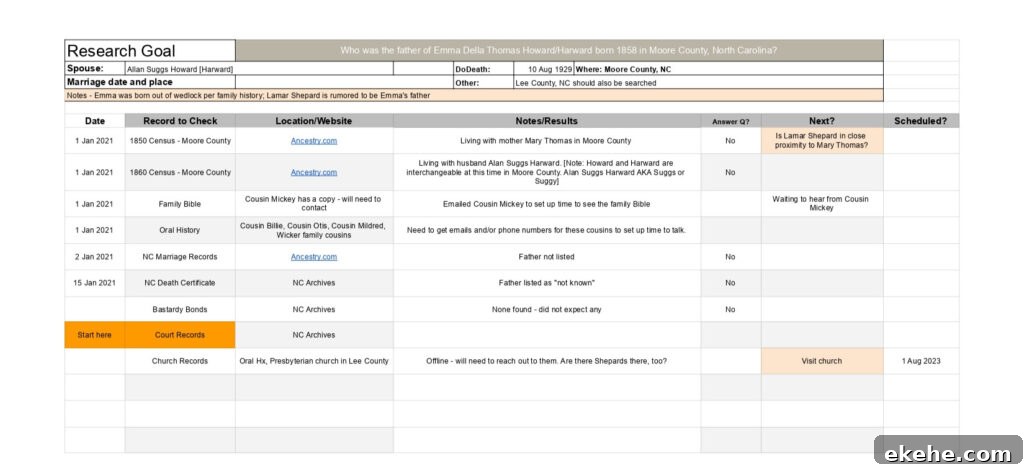The height and width of the screenshot is (469, 1024).
Task: Click the Spouse label cell
Action: (95, 69)
